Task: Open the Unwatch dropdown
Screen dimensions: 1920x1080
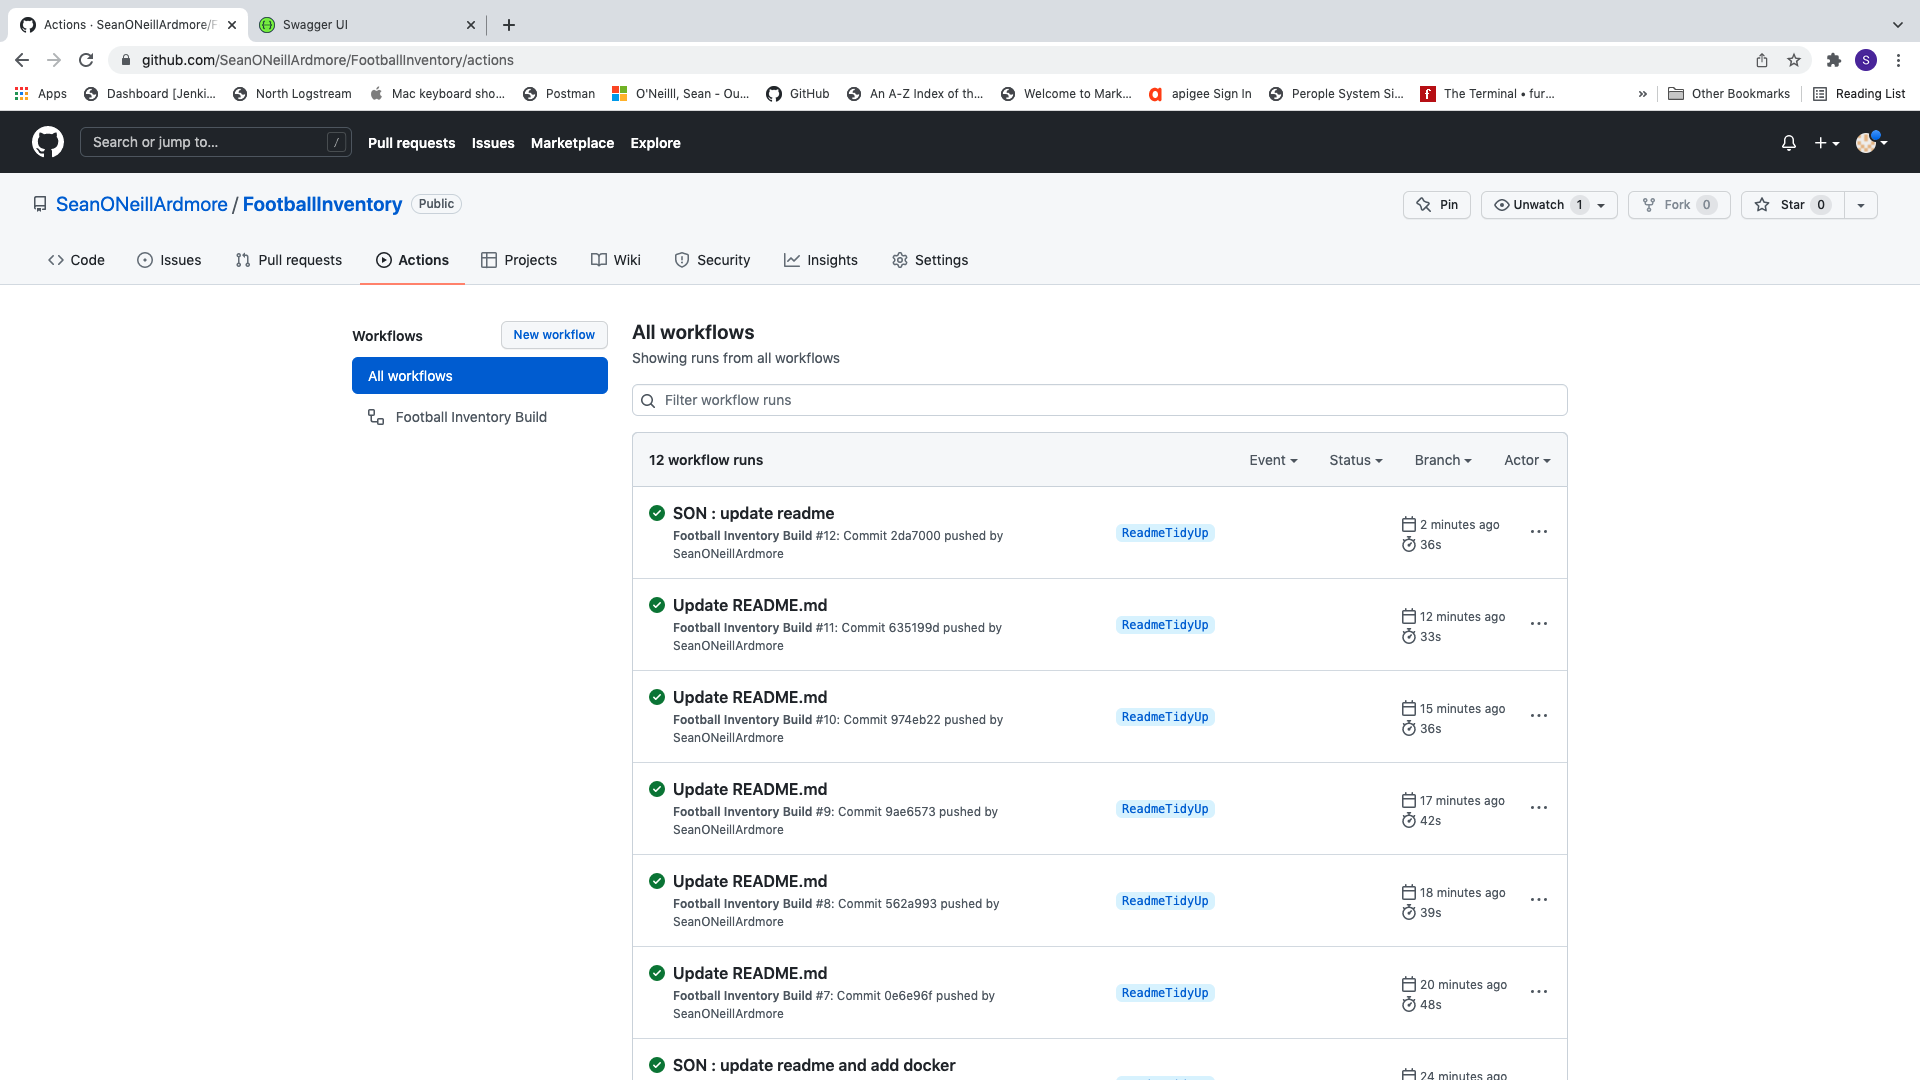Action: click(1549, 205)
